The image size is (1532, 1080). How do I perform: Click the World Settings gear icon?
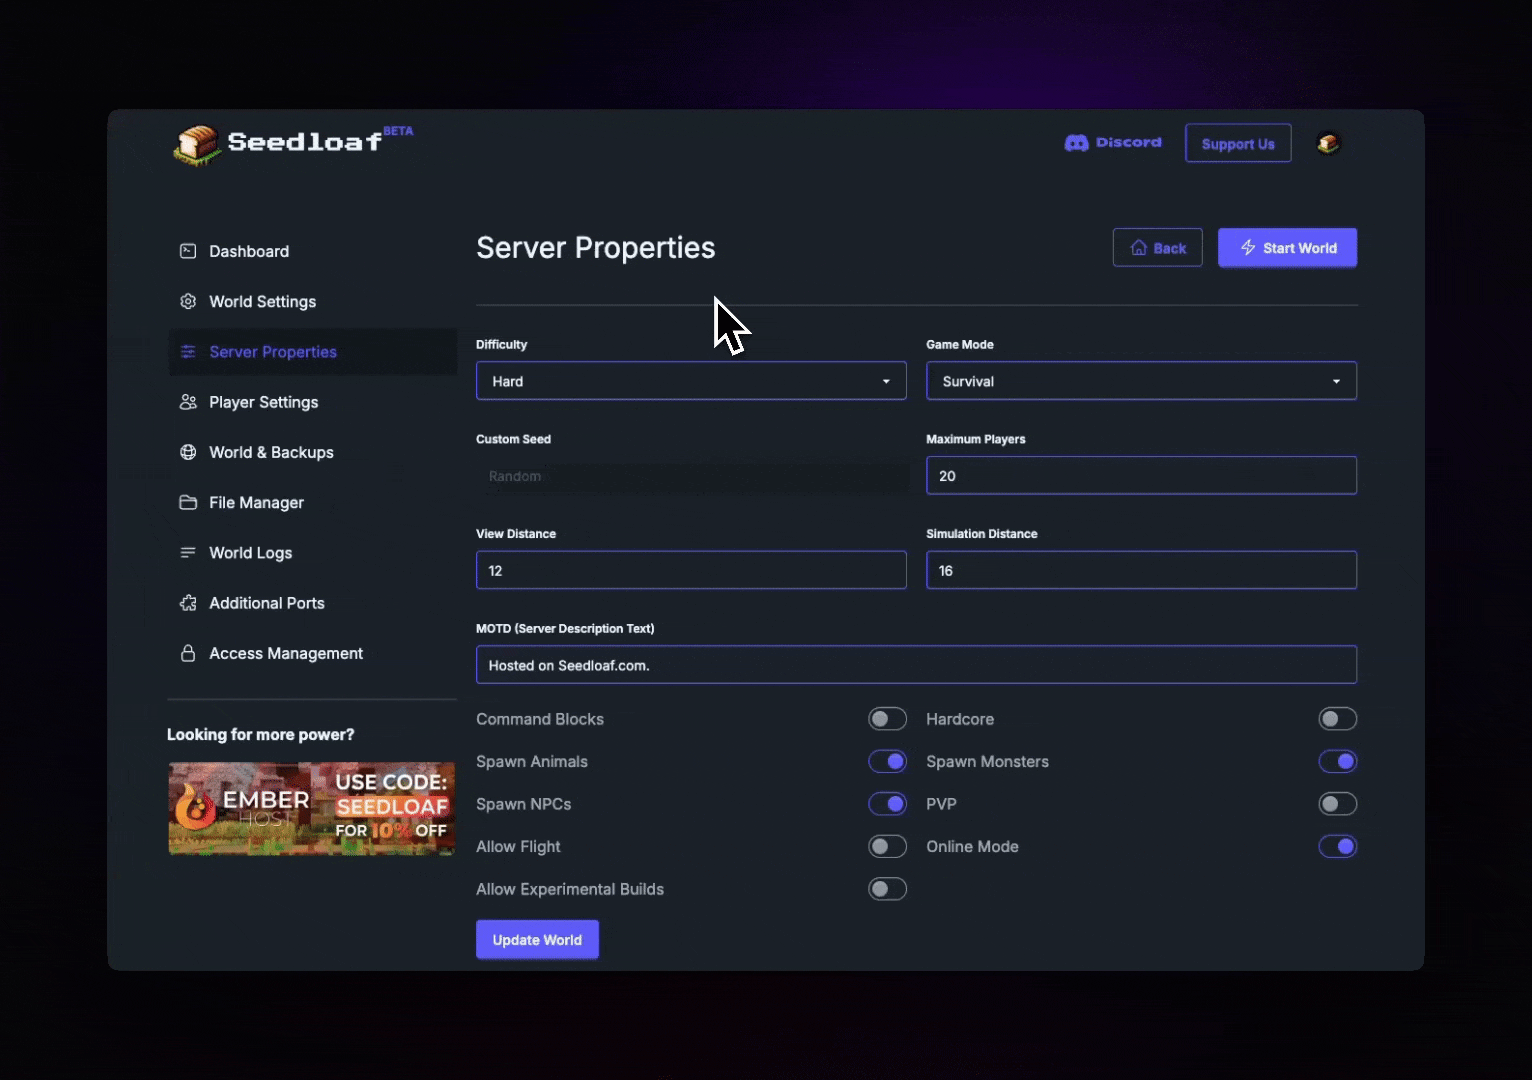tap(188, 301)
